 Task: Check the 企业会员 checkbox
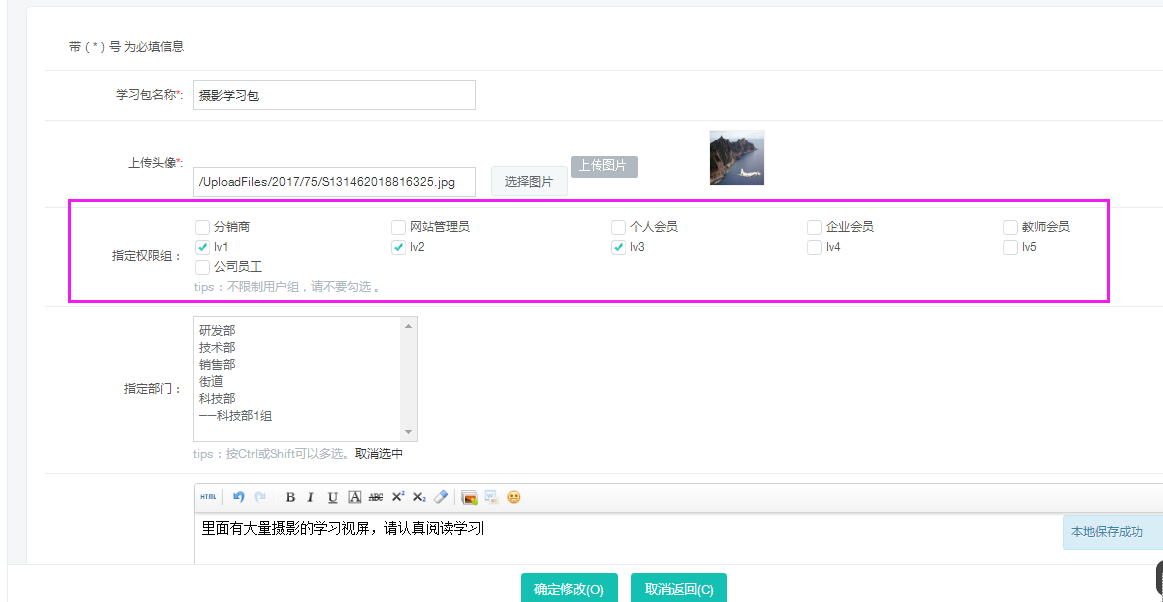pyautogui.click(x=814, y=227)
